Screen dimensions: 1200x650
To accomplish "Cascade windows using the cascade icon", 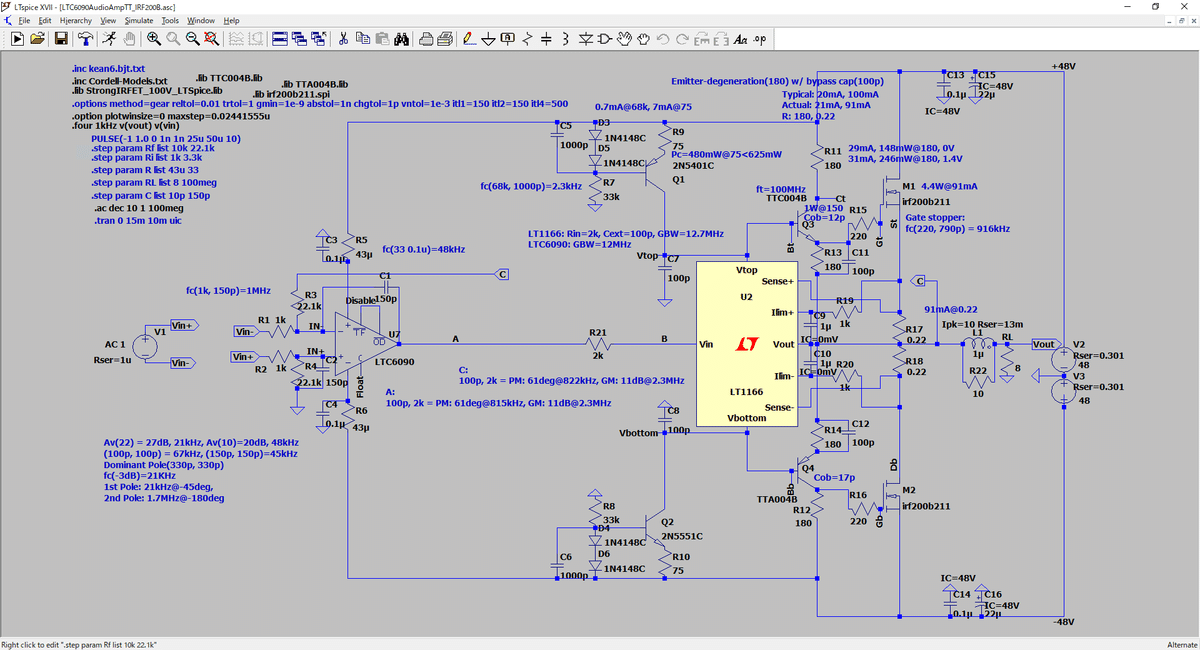I will (300, 39).
